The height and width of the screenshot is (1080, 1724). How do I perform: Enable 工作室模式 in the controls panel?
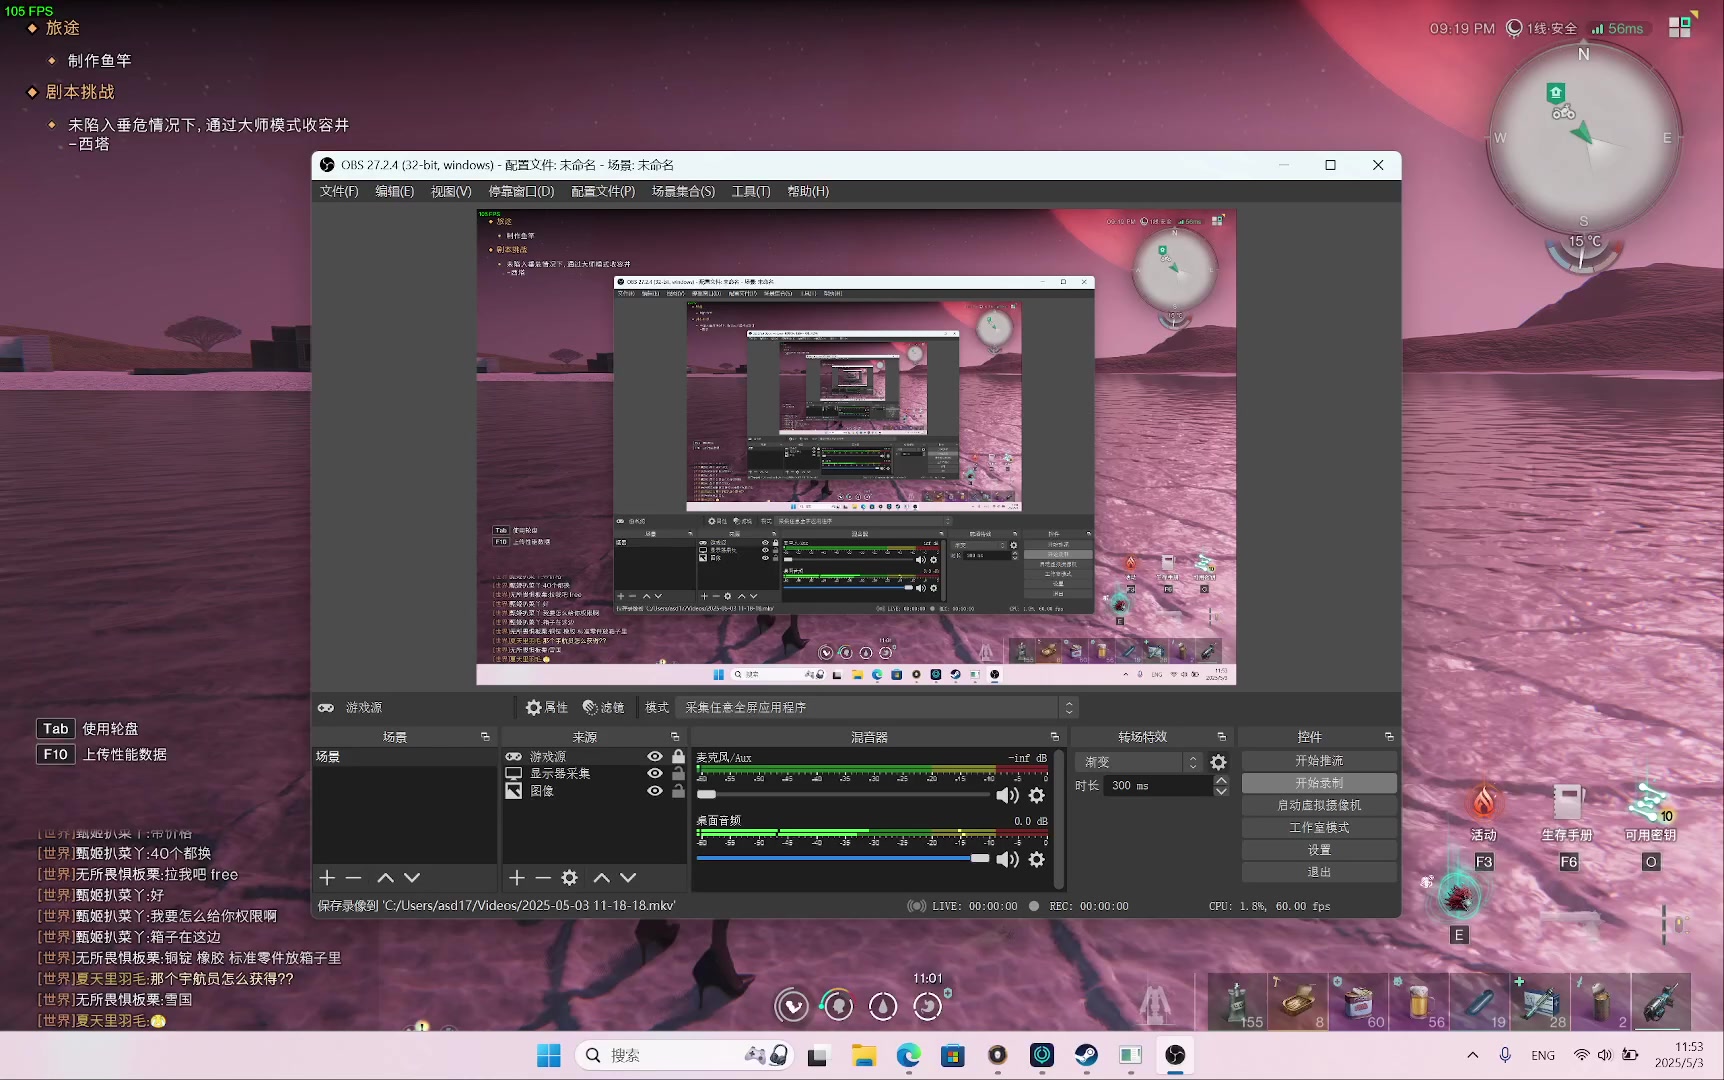[x=1319, y=828]
